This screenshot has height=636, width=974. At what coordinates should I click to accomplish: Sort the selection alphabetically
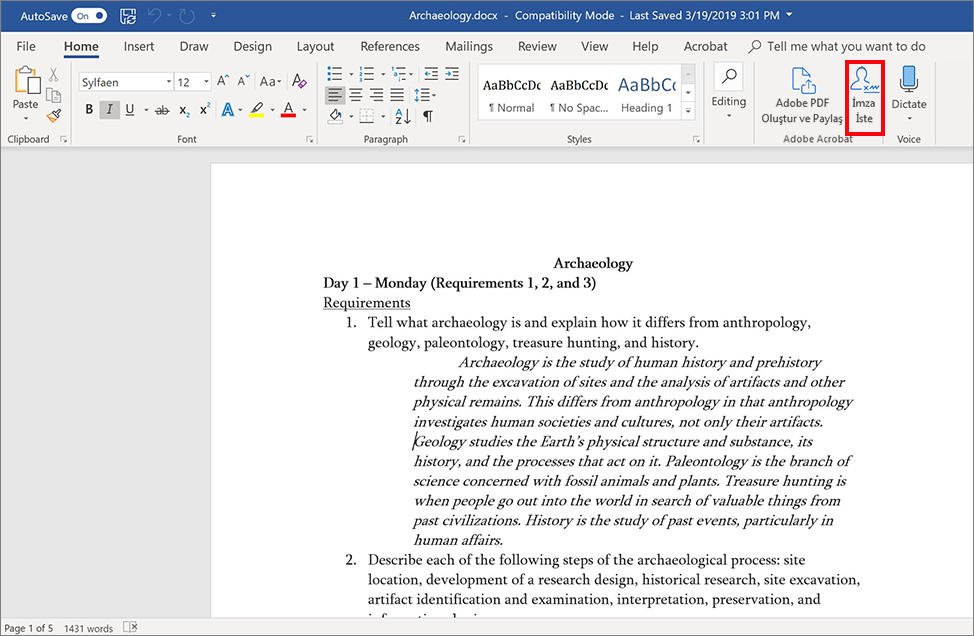[x=403, y=116]
